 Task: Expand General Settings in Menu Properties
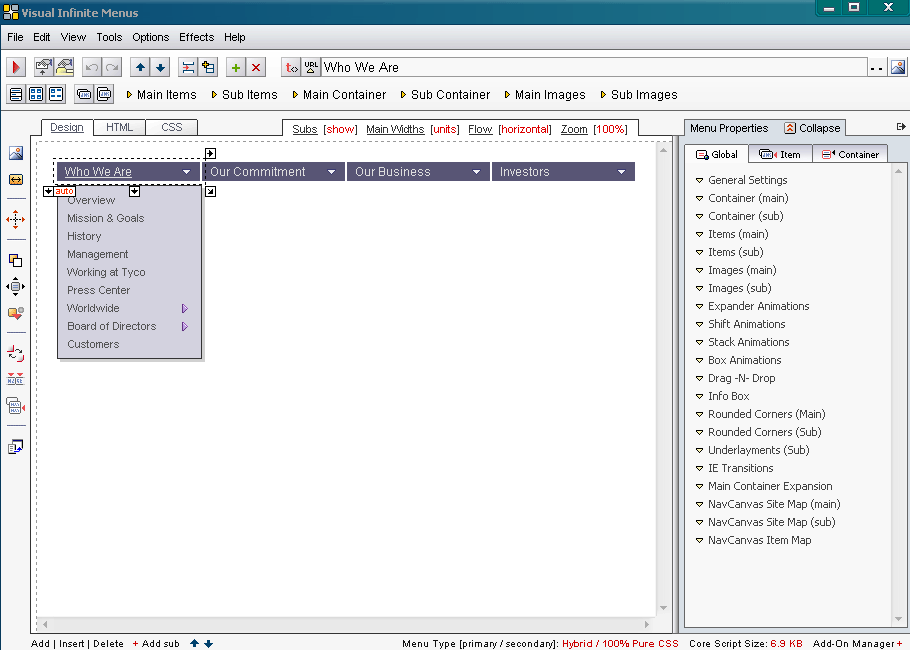pyautogui.click(x=741, y=180)
